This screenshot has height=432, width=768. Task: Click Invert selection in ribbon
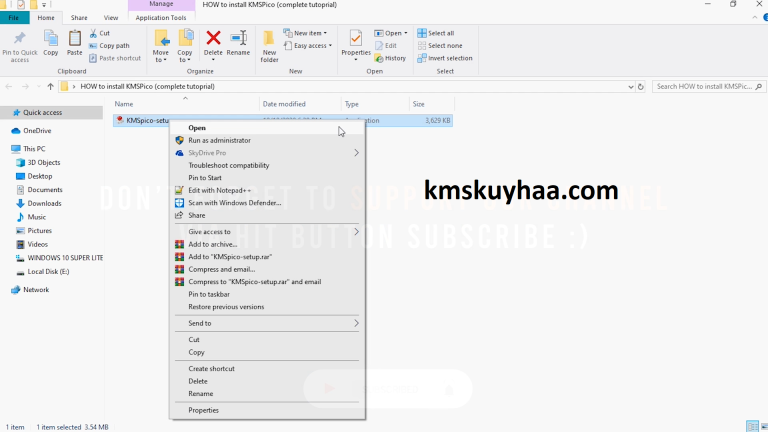coord(445,58)
